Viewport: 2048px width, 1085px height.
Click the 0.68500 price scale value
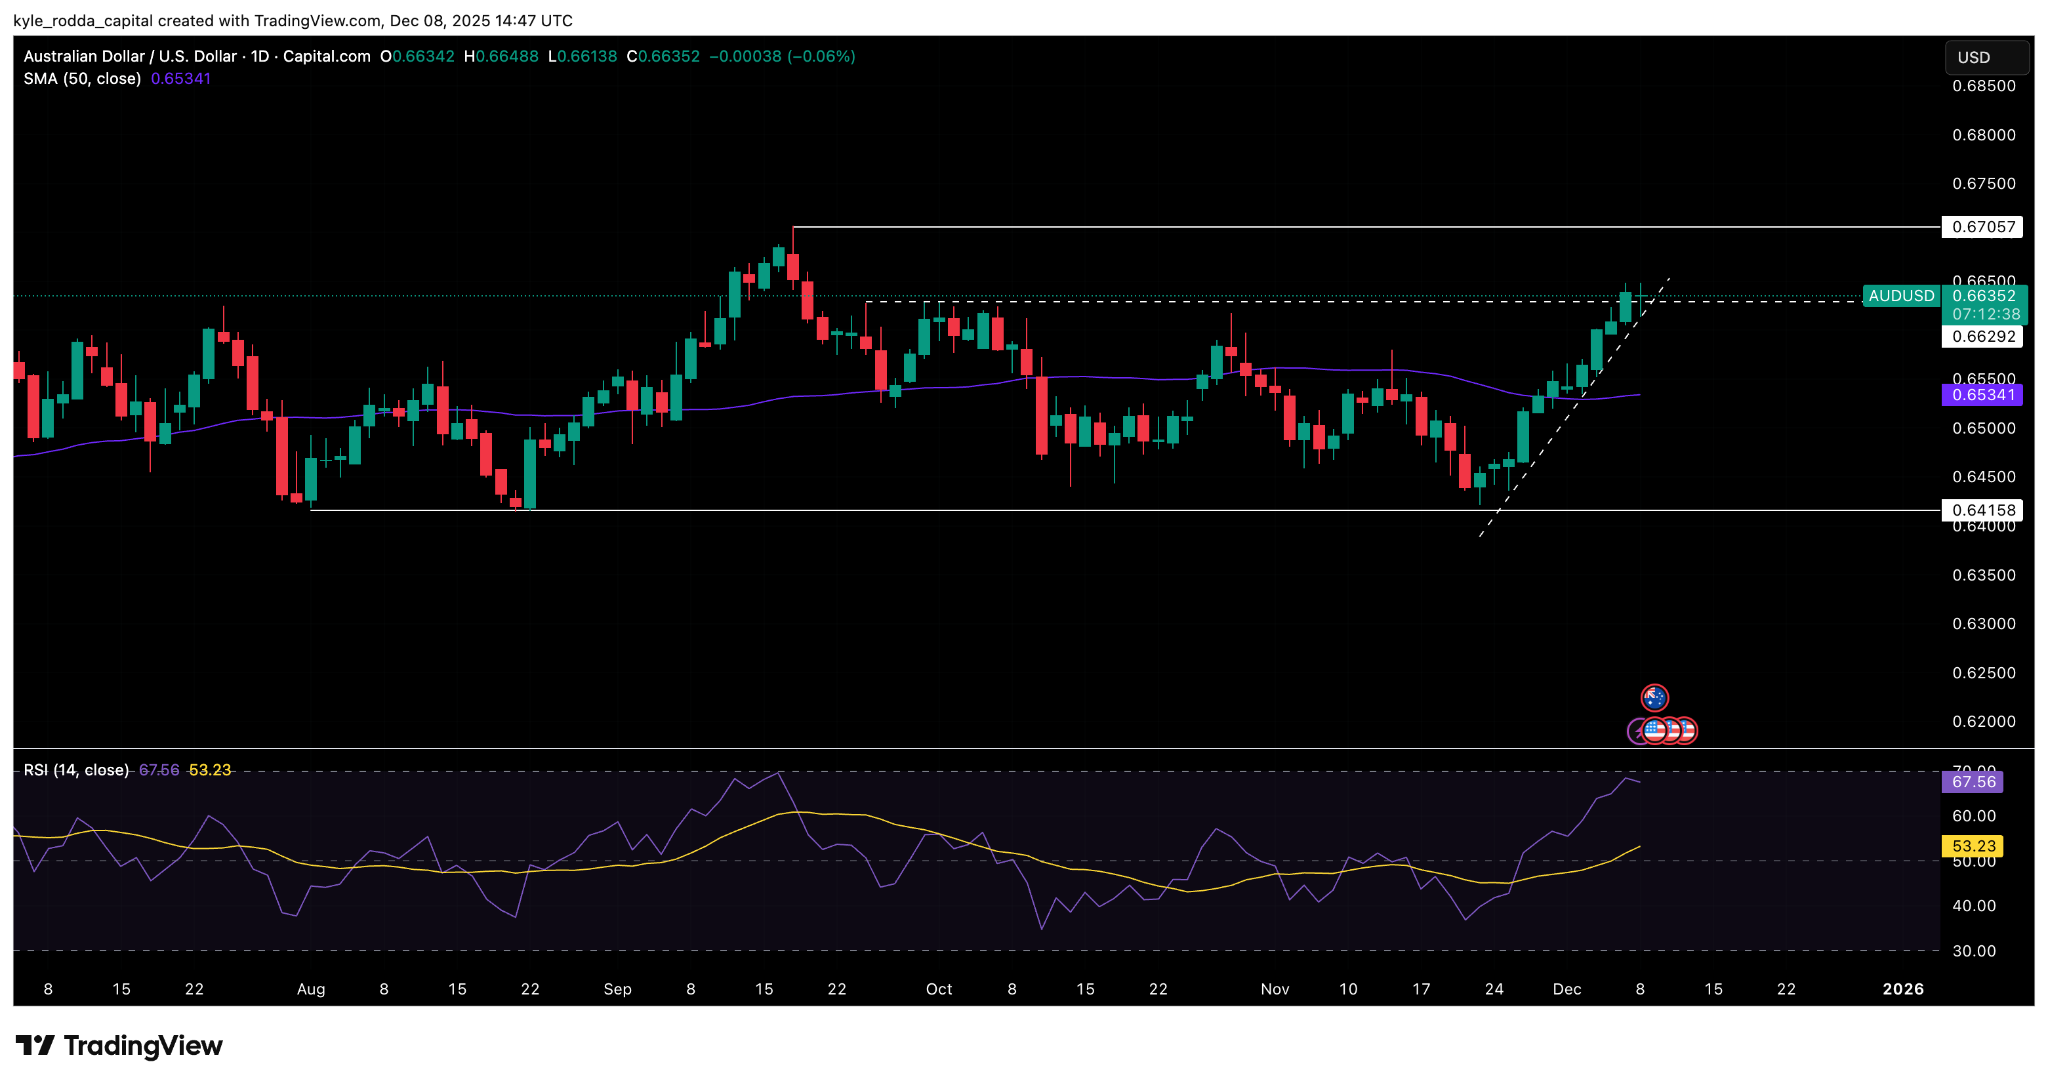(x=1983, y=86)
